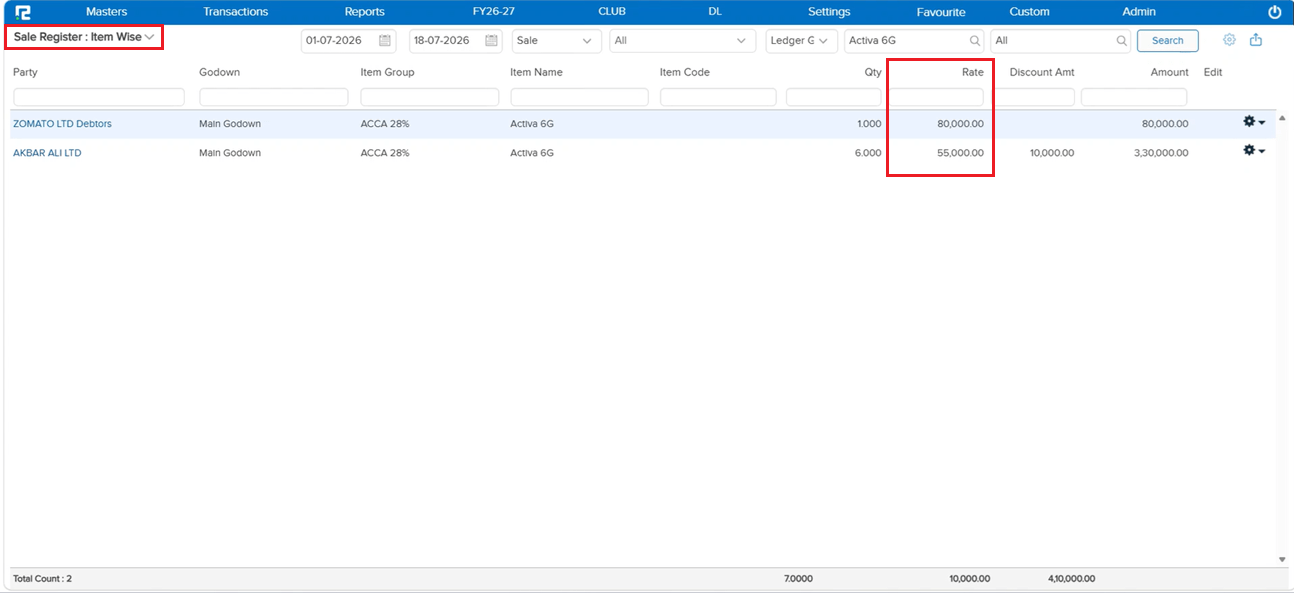The width and height of the screenshot is (1294, 593).
Task: Click search magnifier in the All field
Action: (1122, 41)
